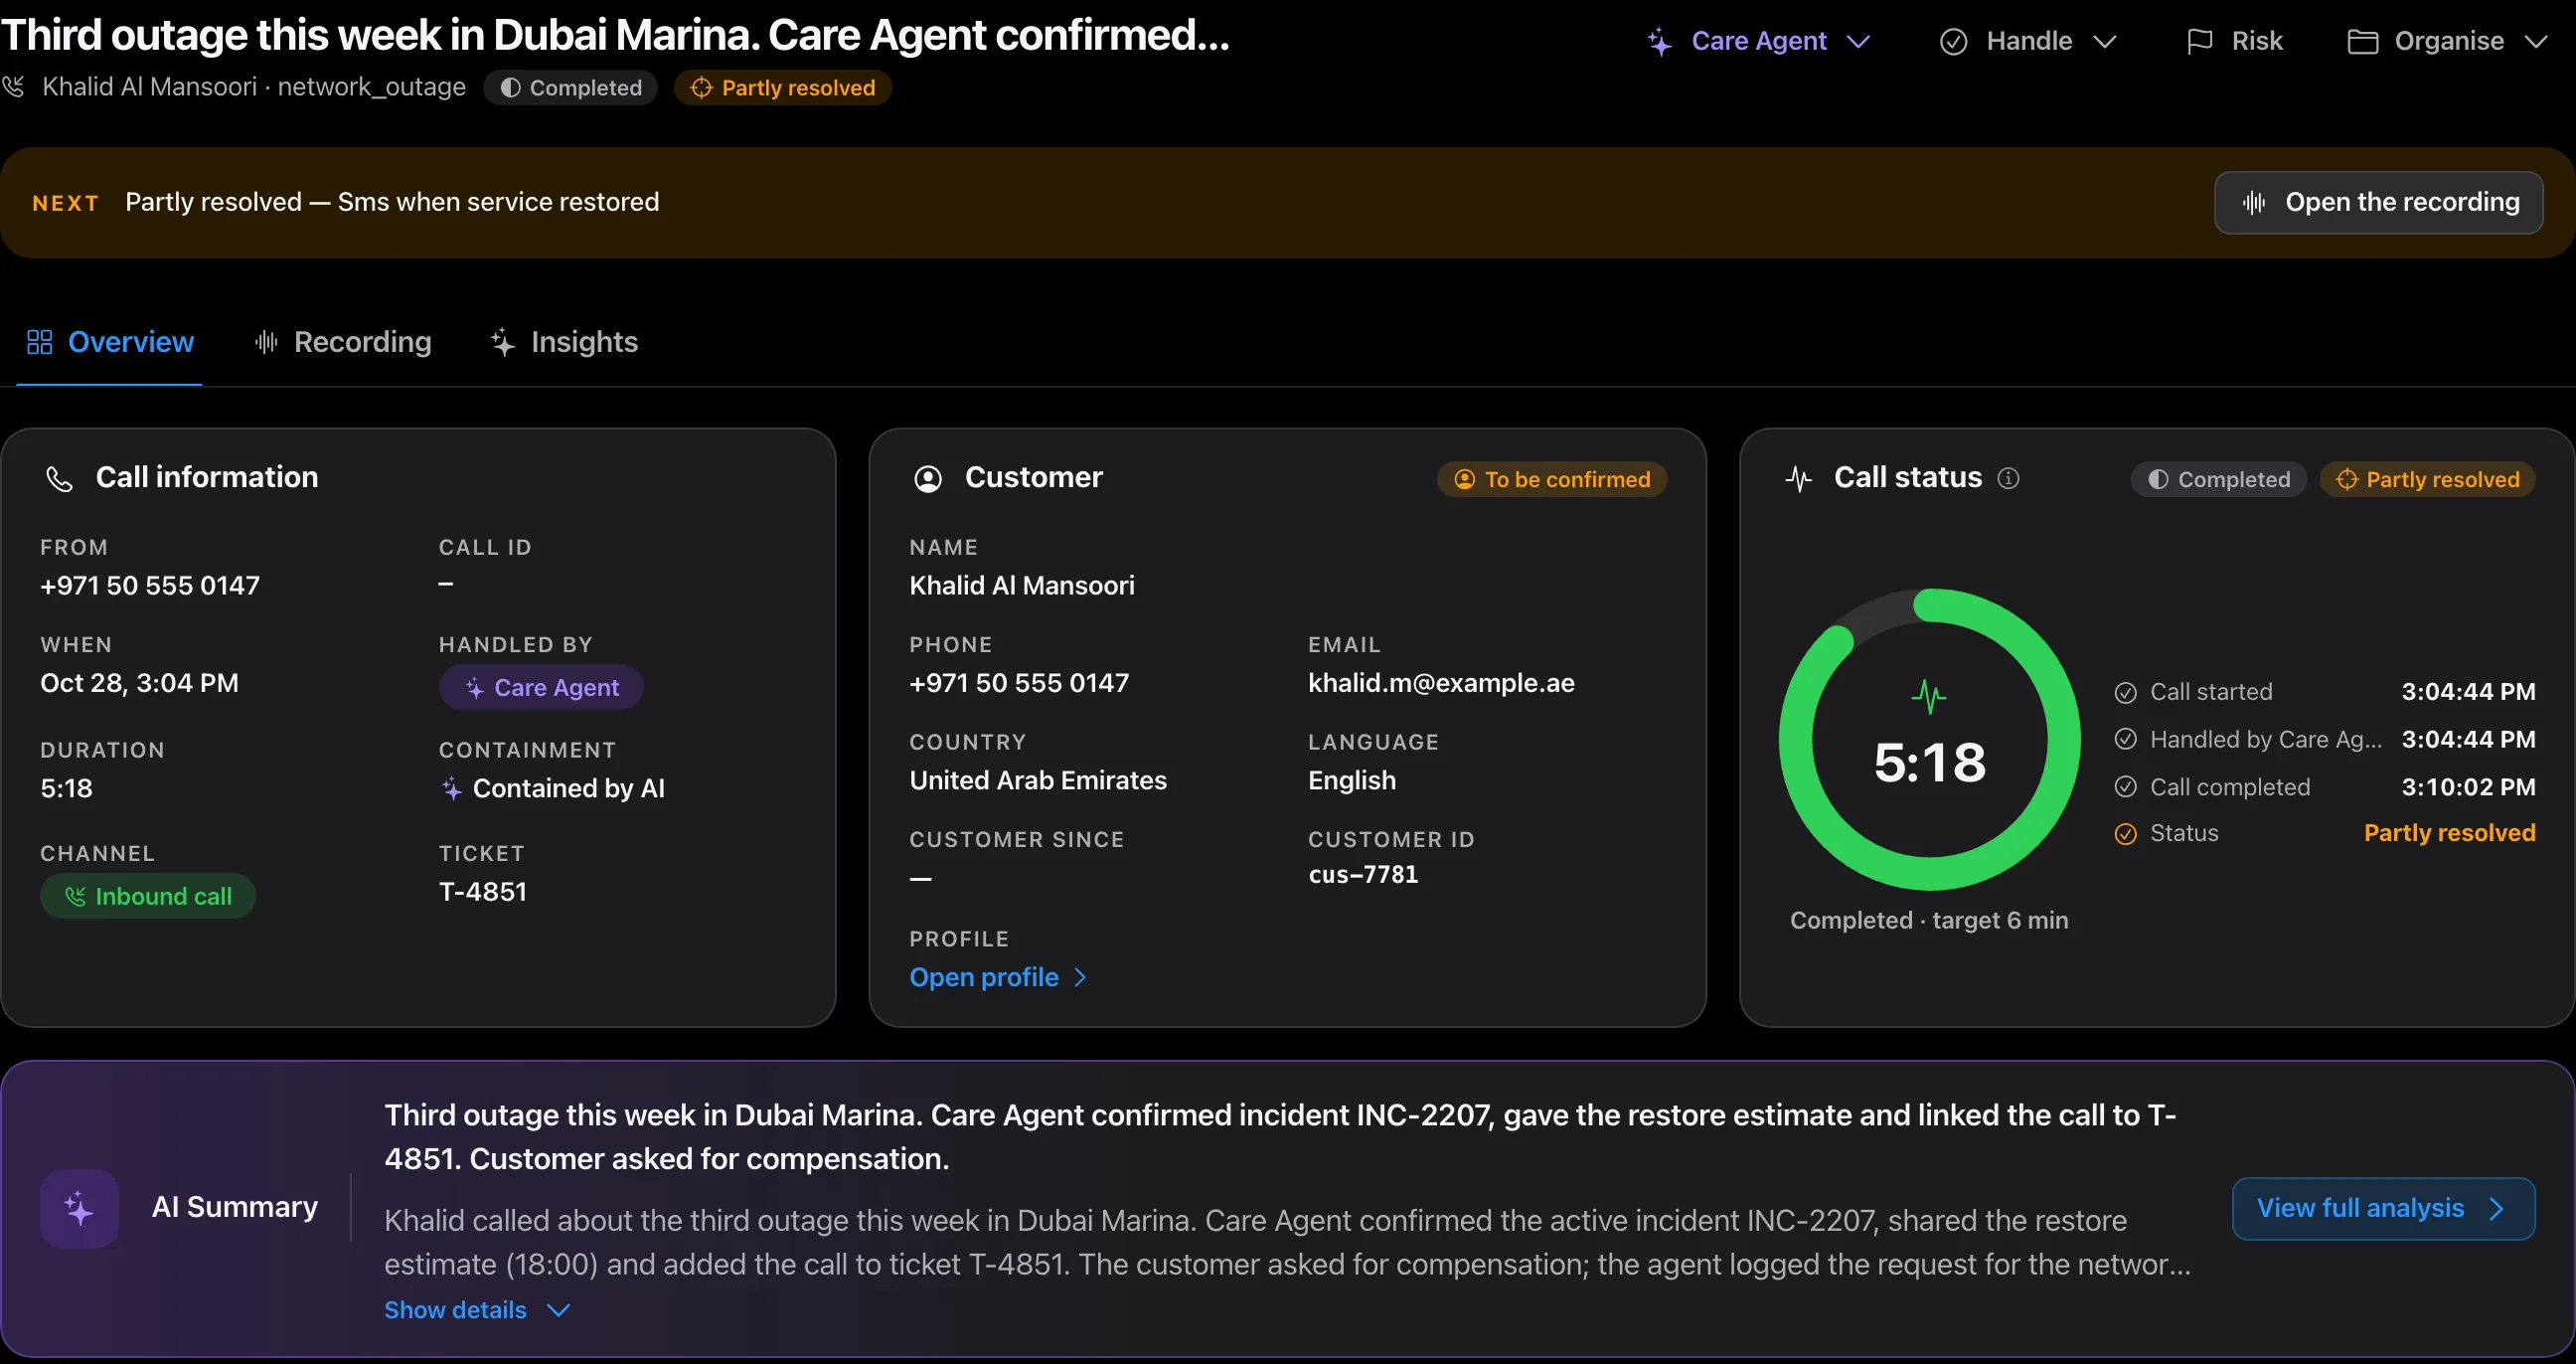Screen dimensions: 2576x1364
Task: Click the sparkle icon beside Care Agent menu
Action: 1659,42
